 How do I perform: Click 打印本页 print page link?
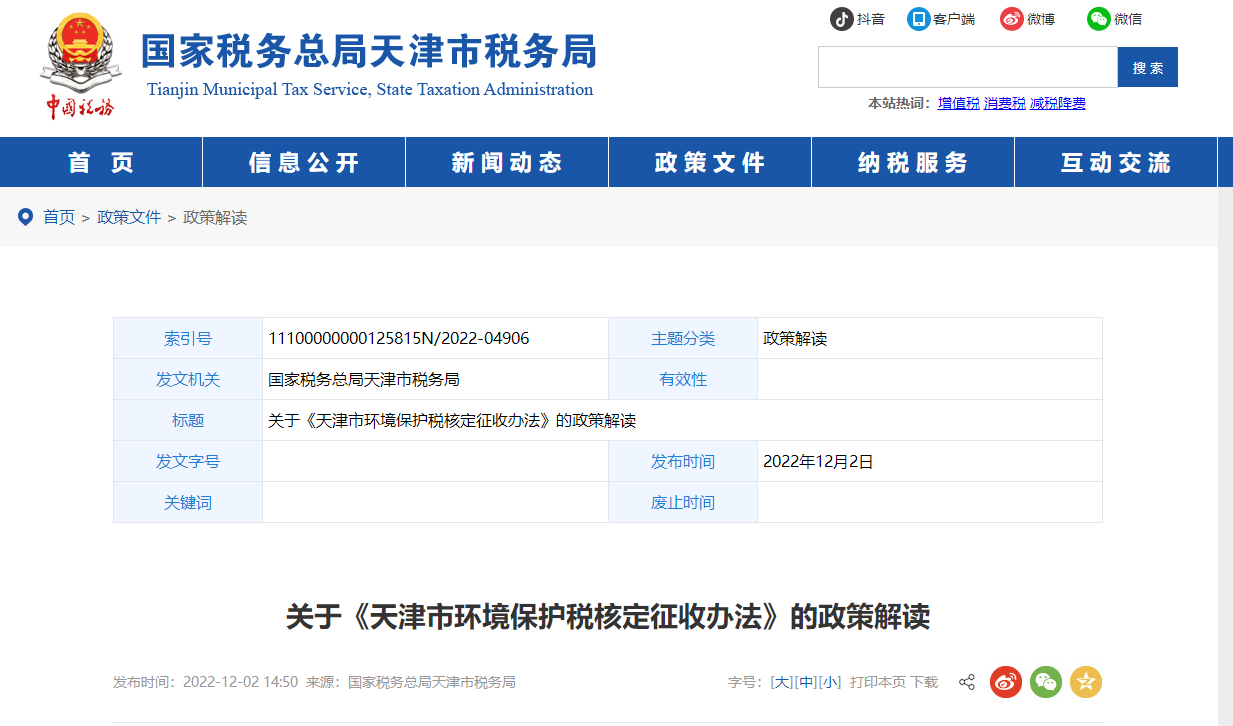click(x=878, y=682)
